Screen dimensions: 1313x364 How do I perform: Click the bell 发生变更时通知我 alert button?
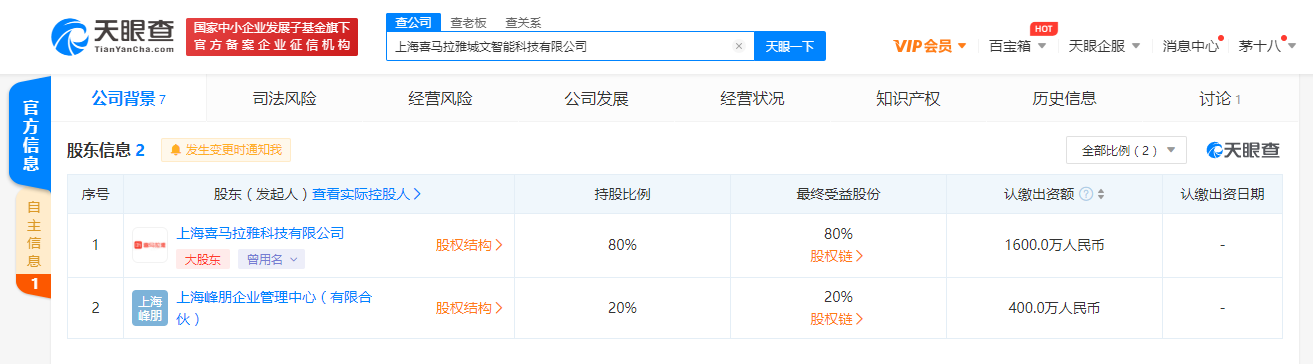point(226,150)
